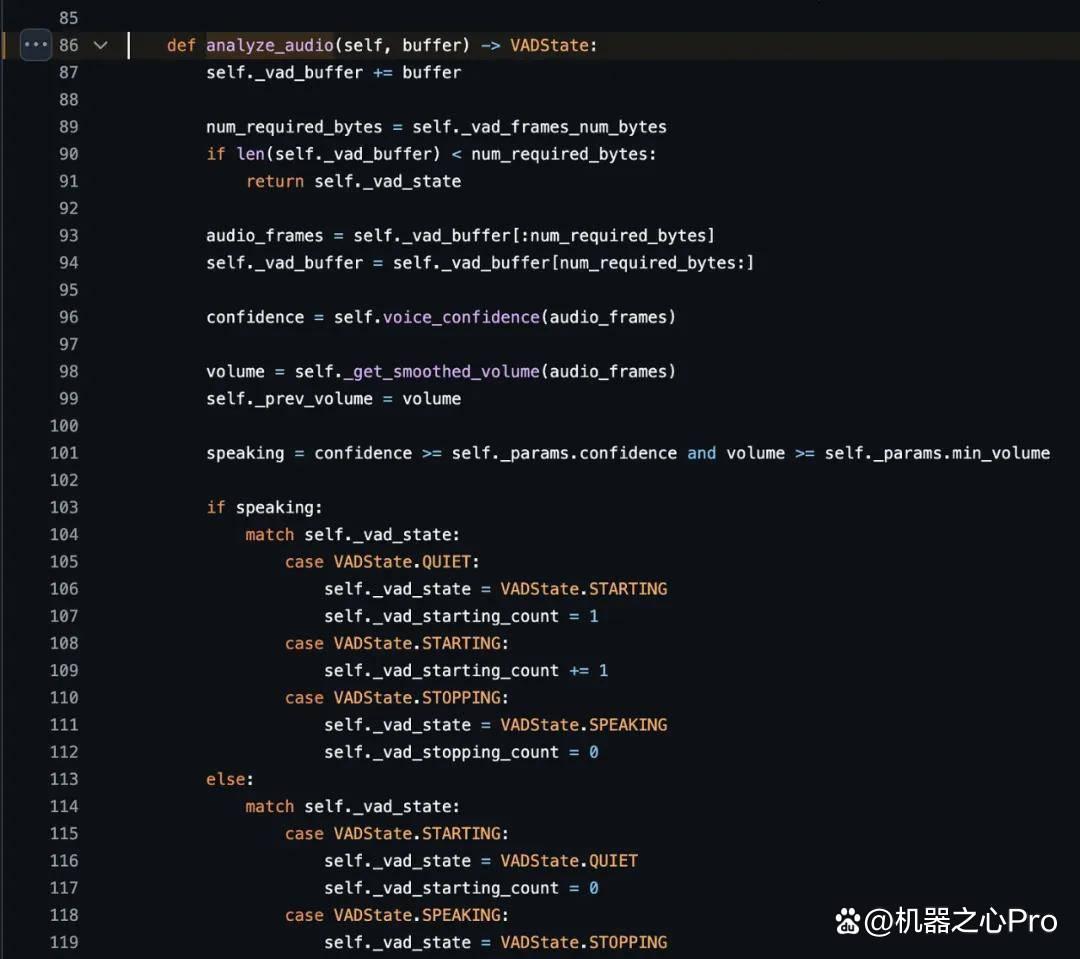The height and width of the screenshot is (959, 1080).
Task: Click VADState.QUIET on line 116
Action: 569,860
